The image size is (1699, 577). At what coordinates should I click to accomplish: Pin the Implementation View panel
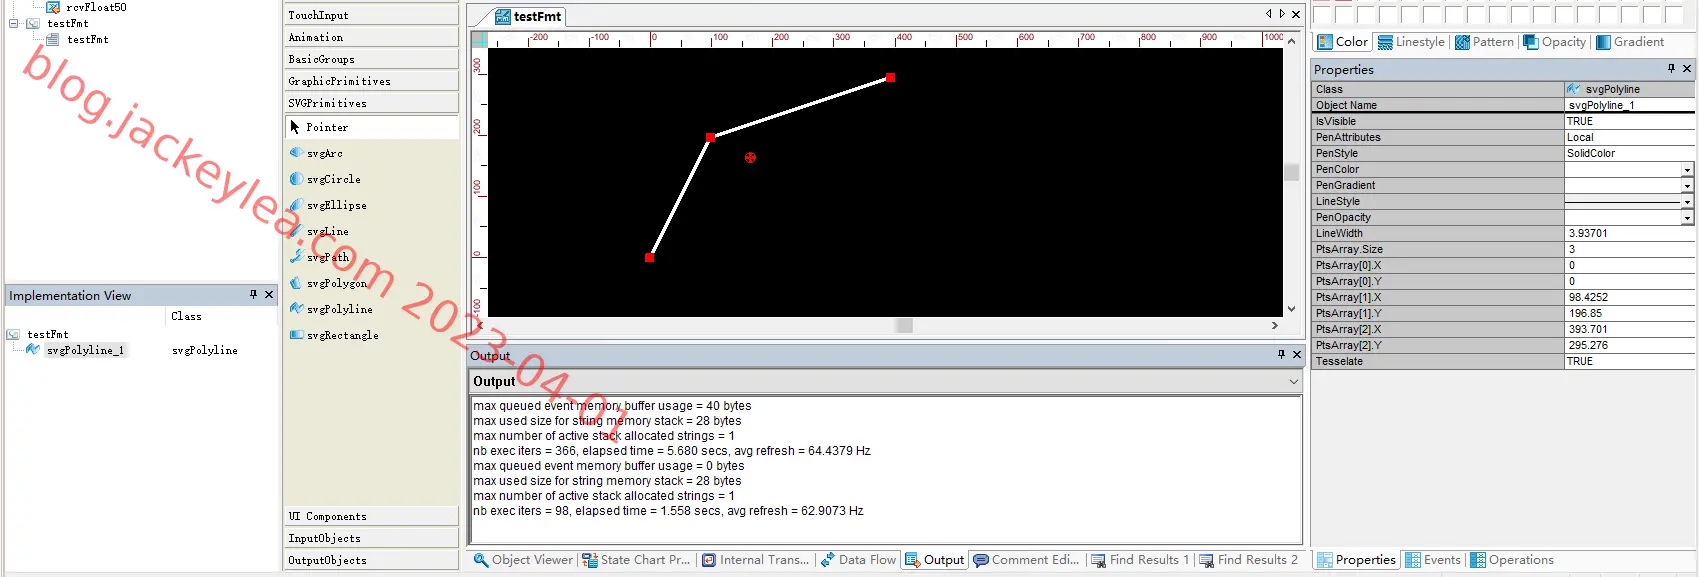[253, 295]
